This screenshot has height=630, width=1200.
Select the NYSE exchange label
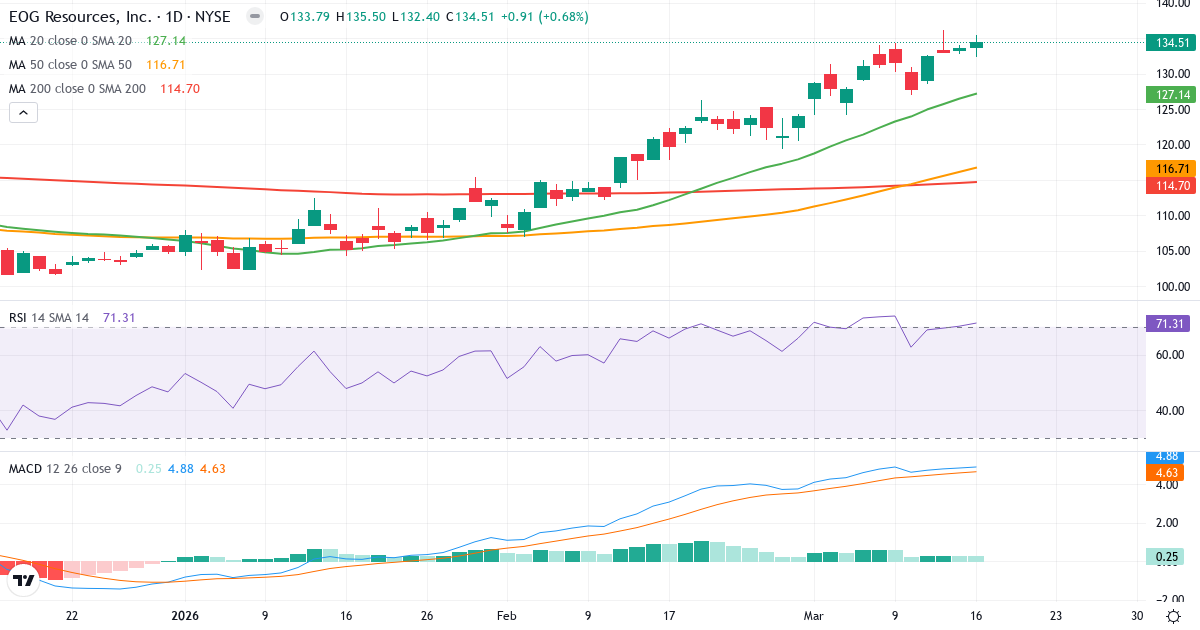point(211,17)
